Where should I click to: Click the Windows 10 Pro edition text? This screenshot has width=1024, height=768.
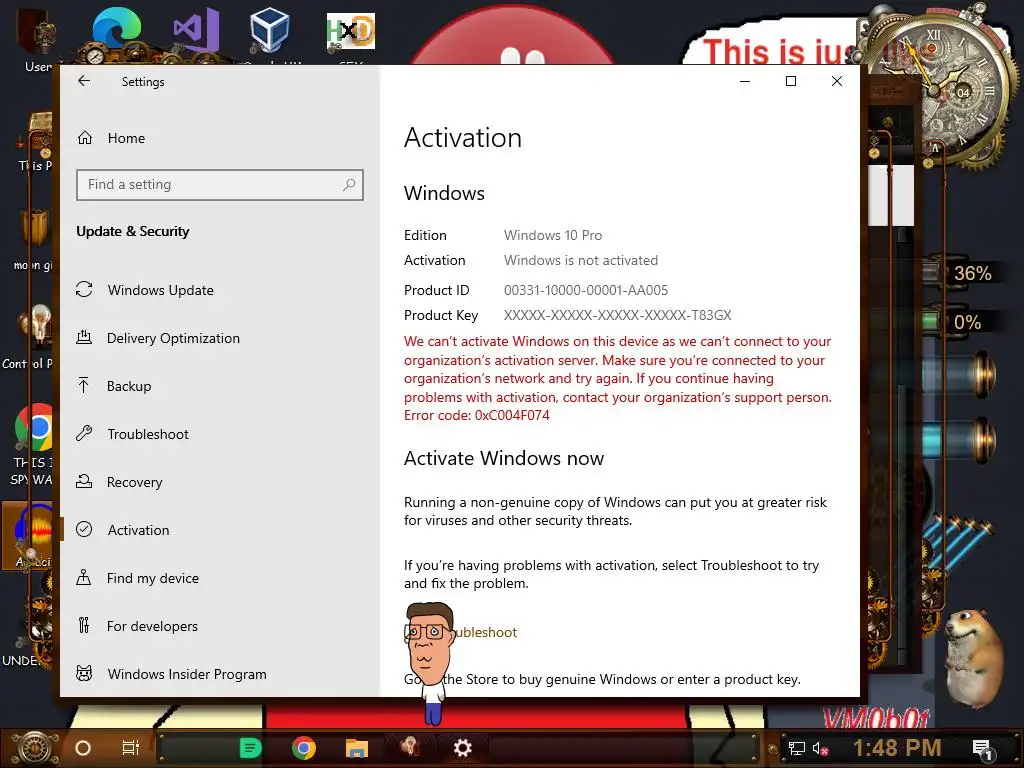click(552, 235)
